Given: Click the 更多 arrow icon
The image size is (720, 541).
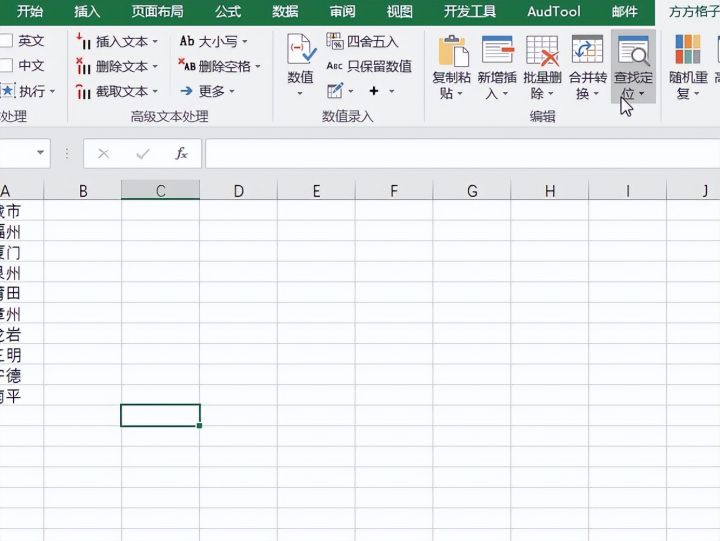Looking at the screenshot, I should (186, 91).
